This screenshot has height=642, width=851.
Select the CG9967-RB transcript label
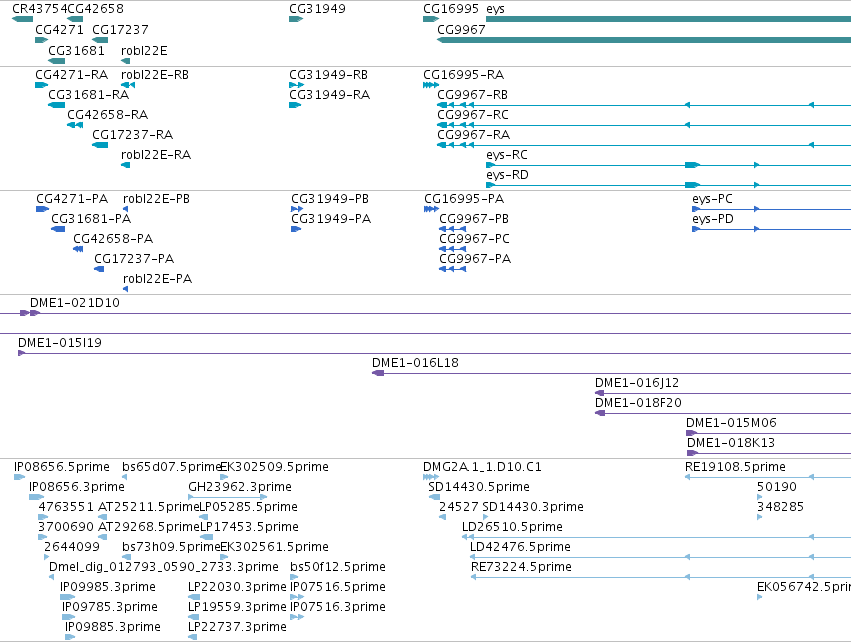472,94
